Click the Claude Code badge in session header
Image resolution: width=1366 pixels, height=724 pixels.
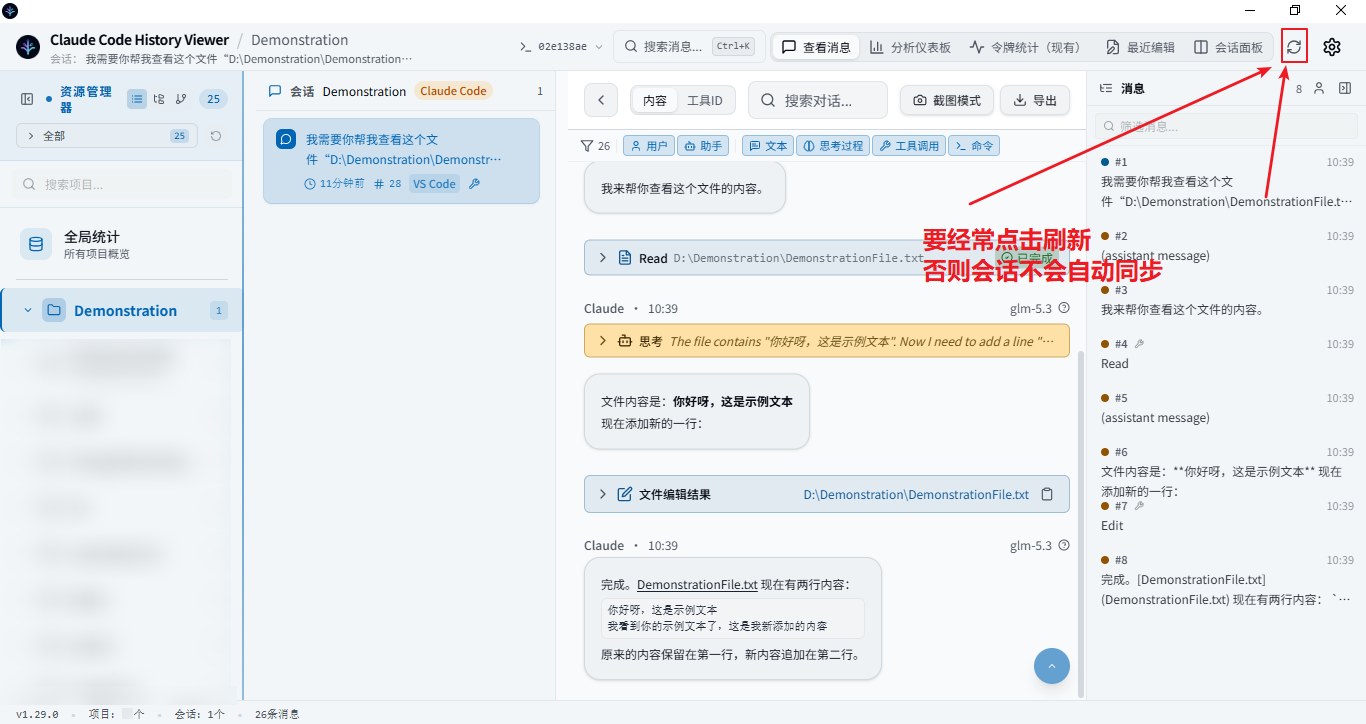point(453,91)
